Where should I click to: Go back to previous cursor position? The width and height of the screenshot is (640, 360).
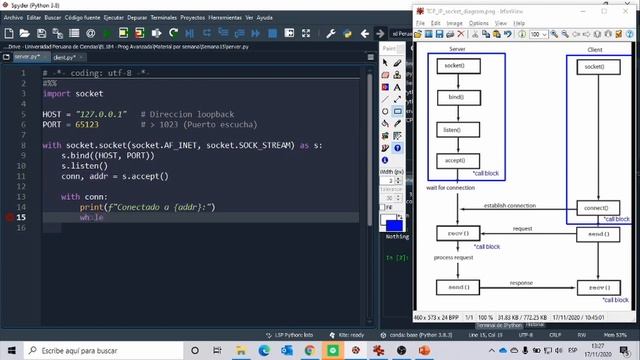(364, 33)
